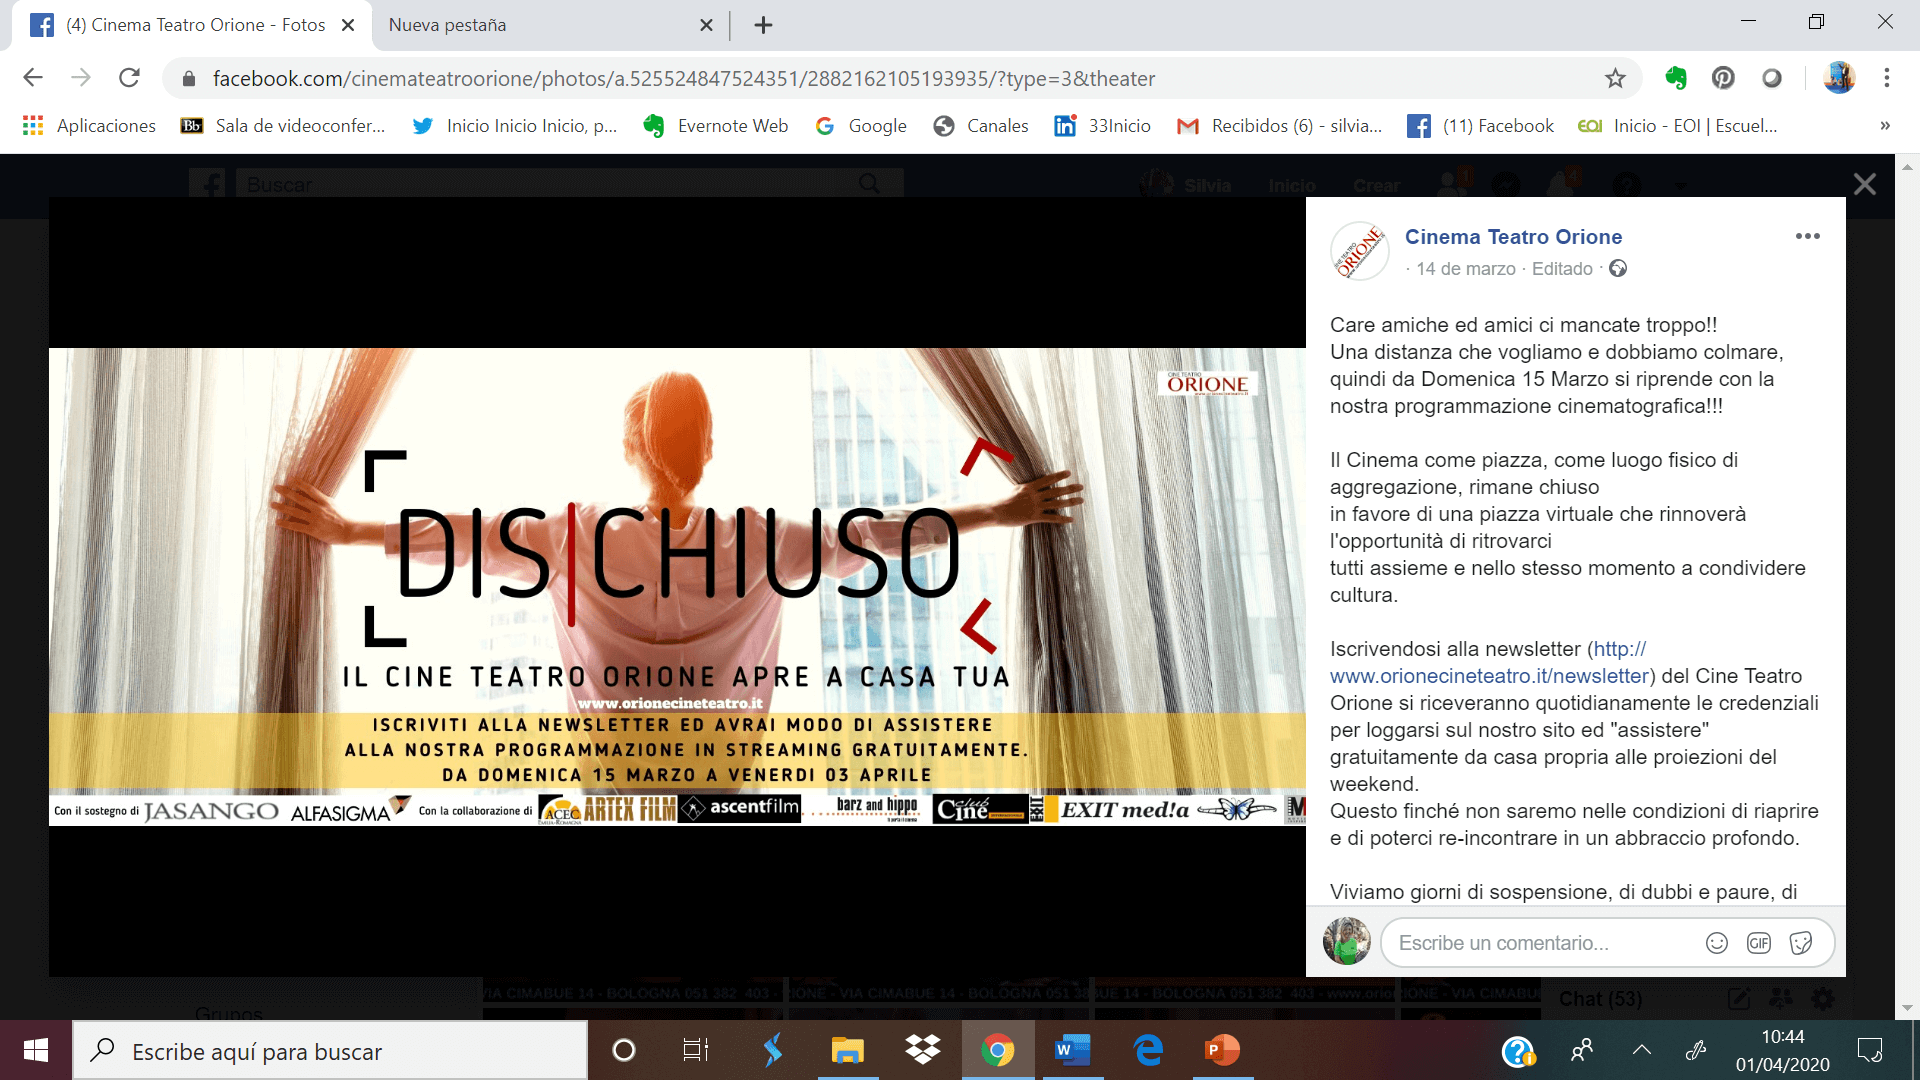Open the Gmail Recibidos (6) bookmark
Image resolution: width=1920 pixels, height=1080 pixels.
tap(1280, 126)
